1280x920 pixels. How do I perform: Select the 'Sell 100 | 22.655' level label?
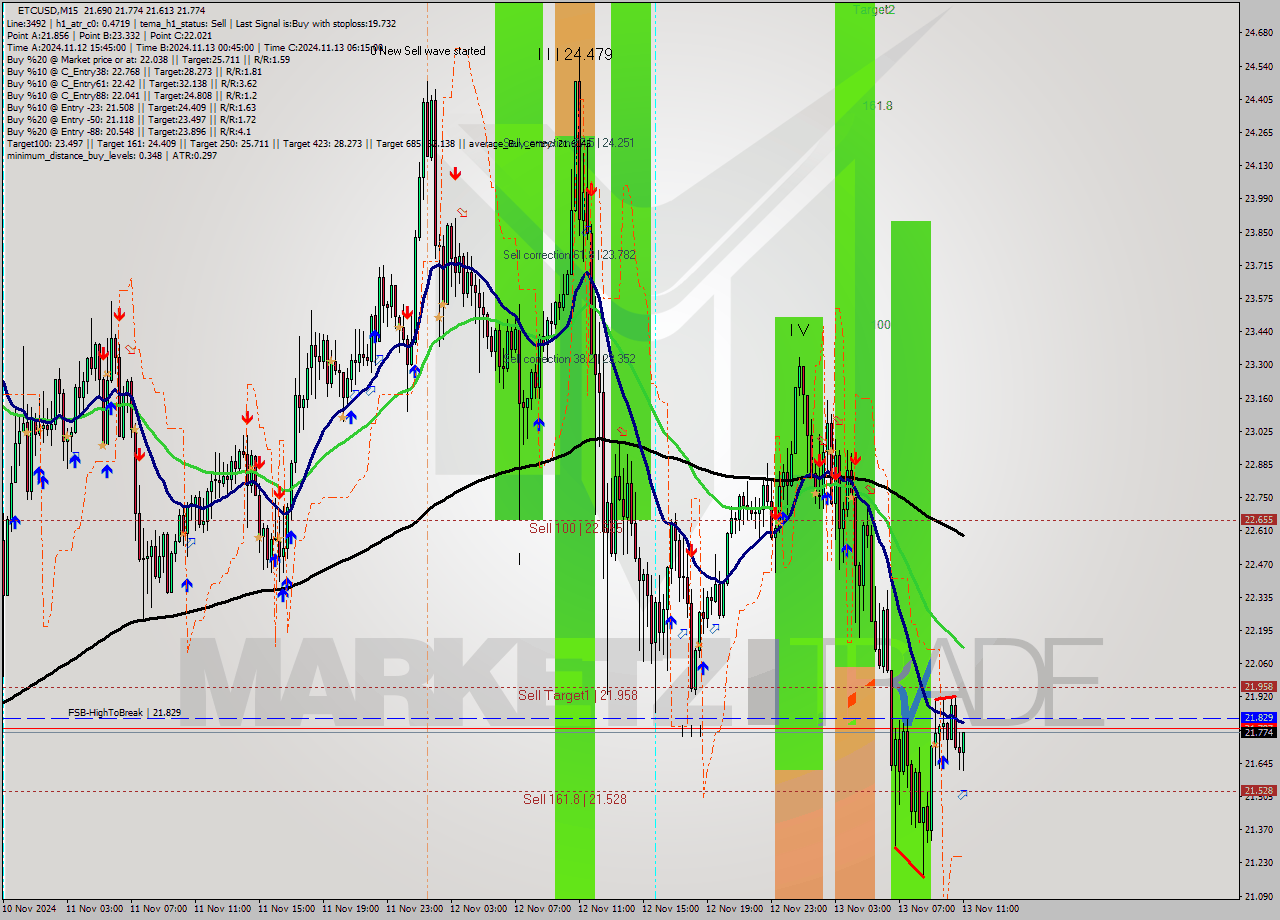[576, 527]
